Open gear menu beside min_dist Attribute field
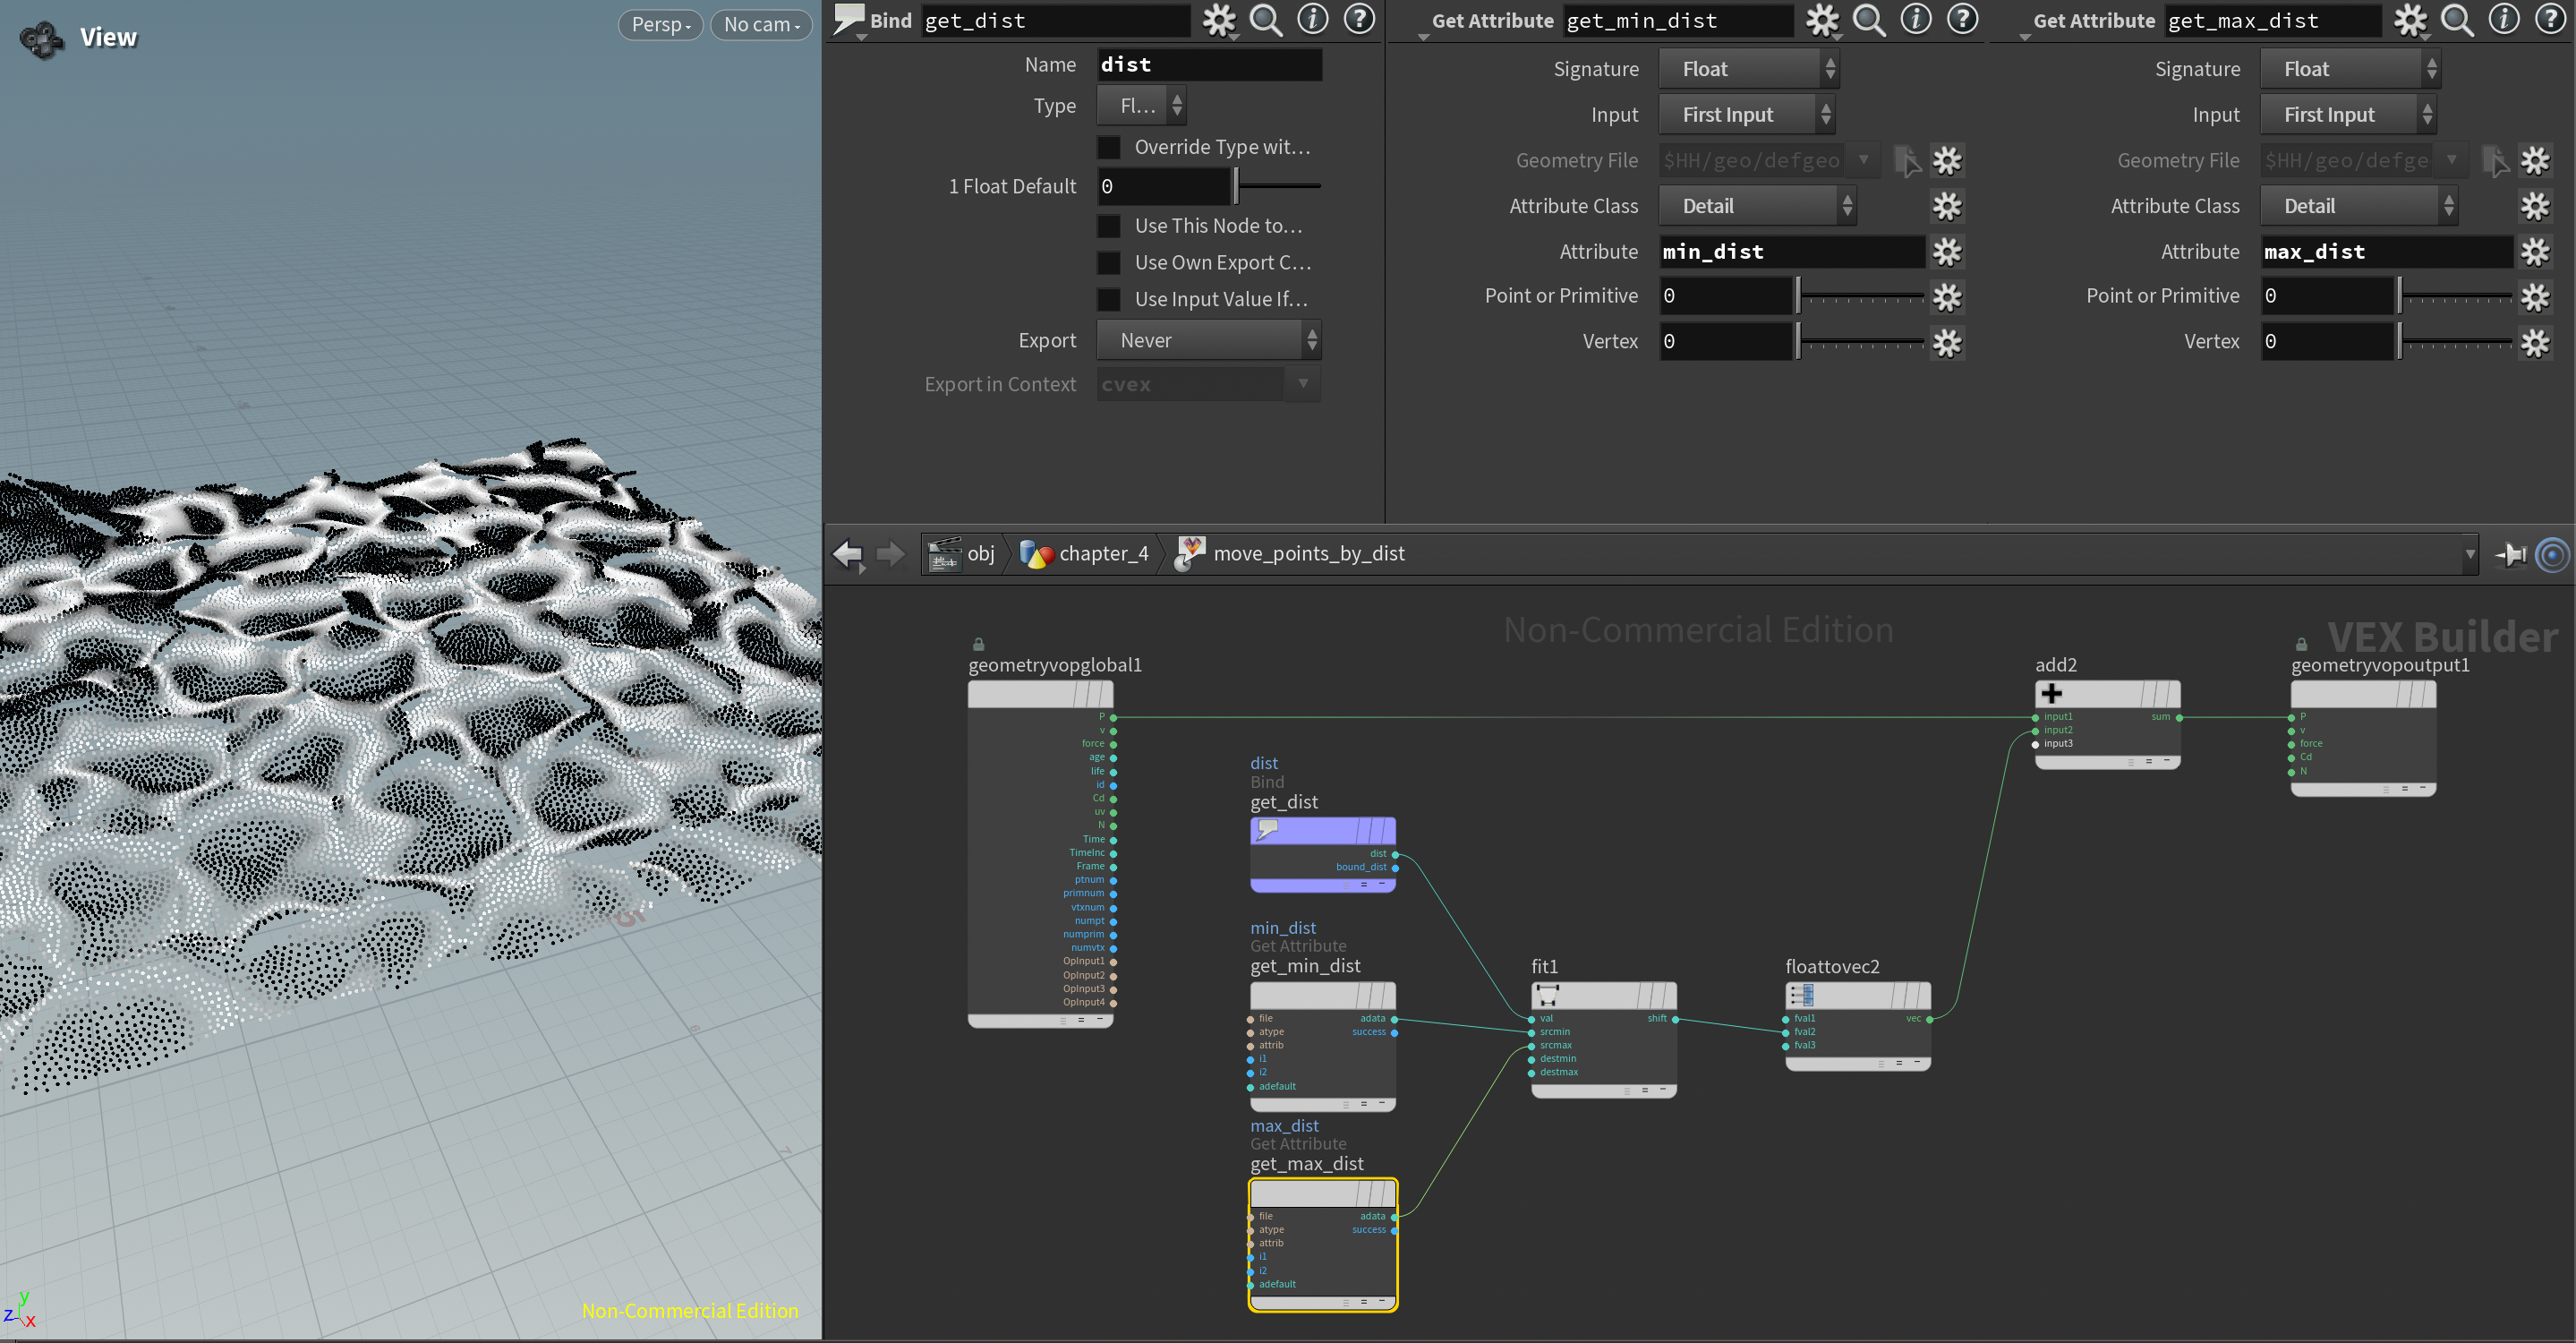 click(1946, 252)
